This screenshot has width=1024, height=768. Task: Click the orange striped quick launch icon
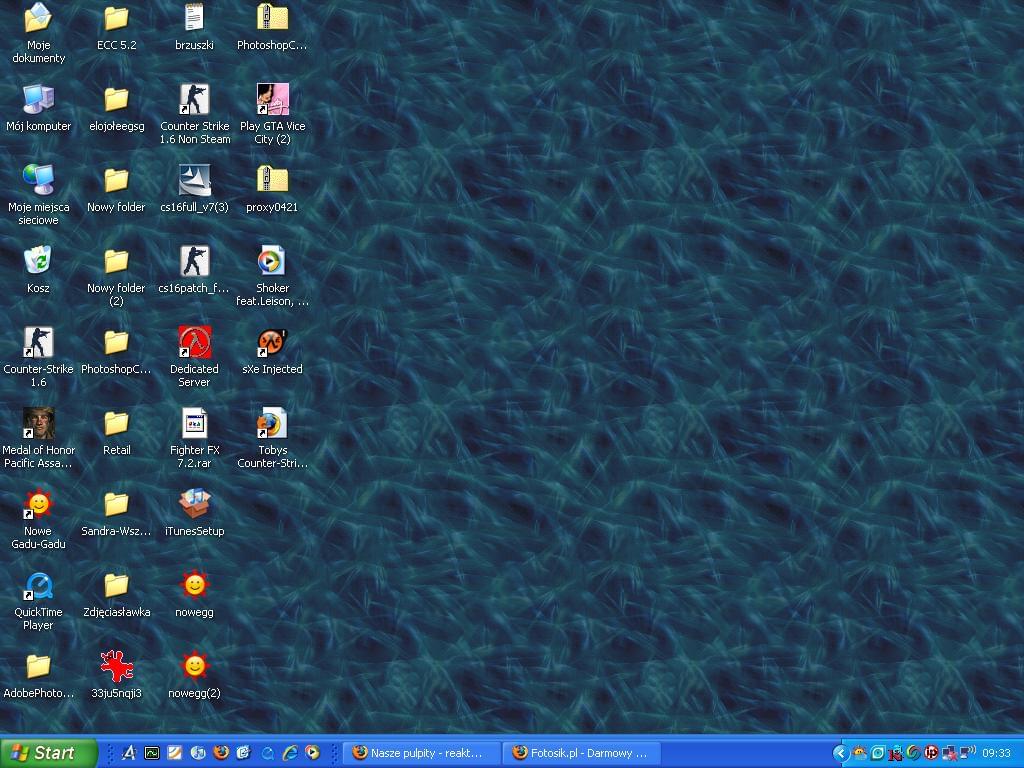(174, 753)
